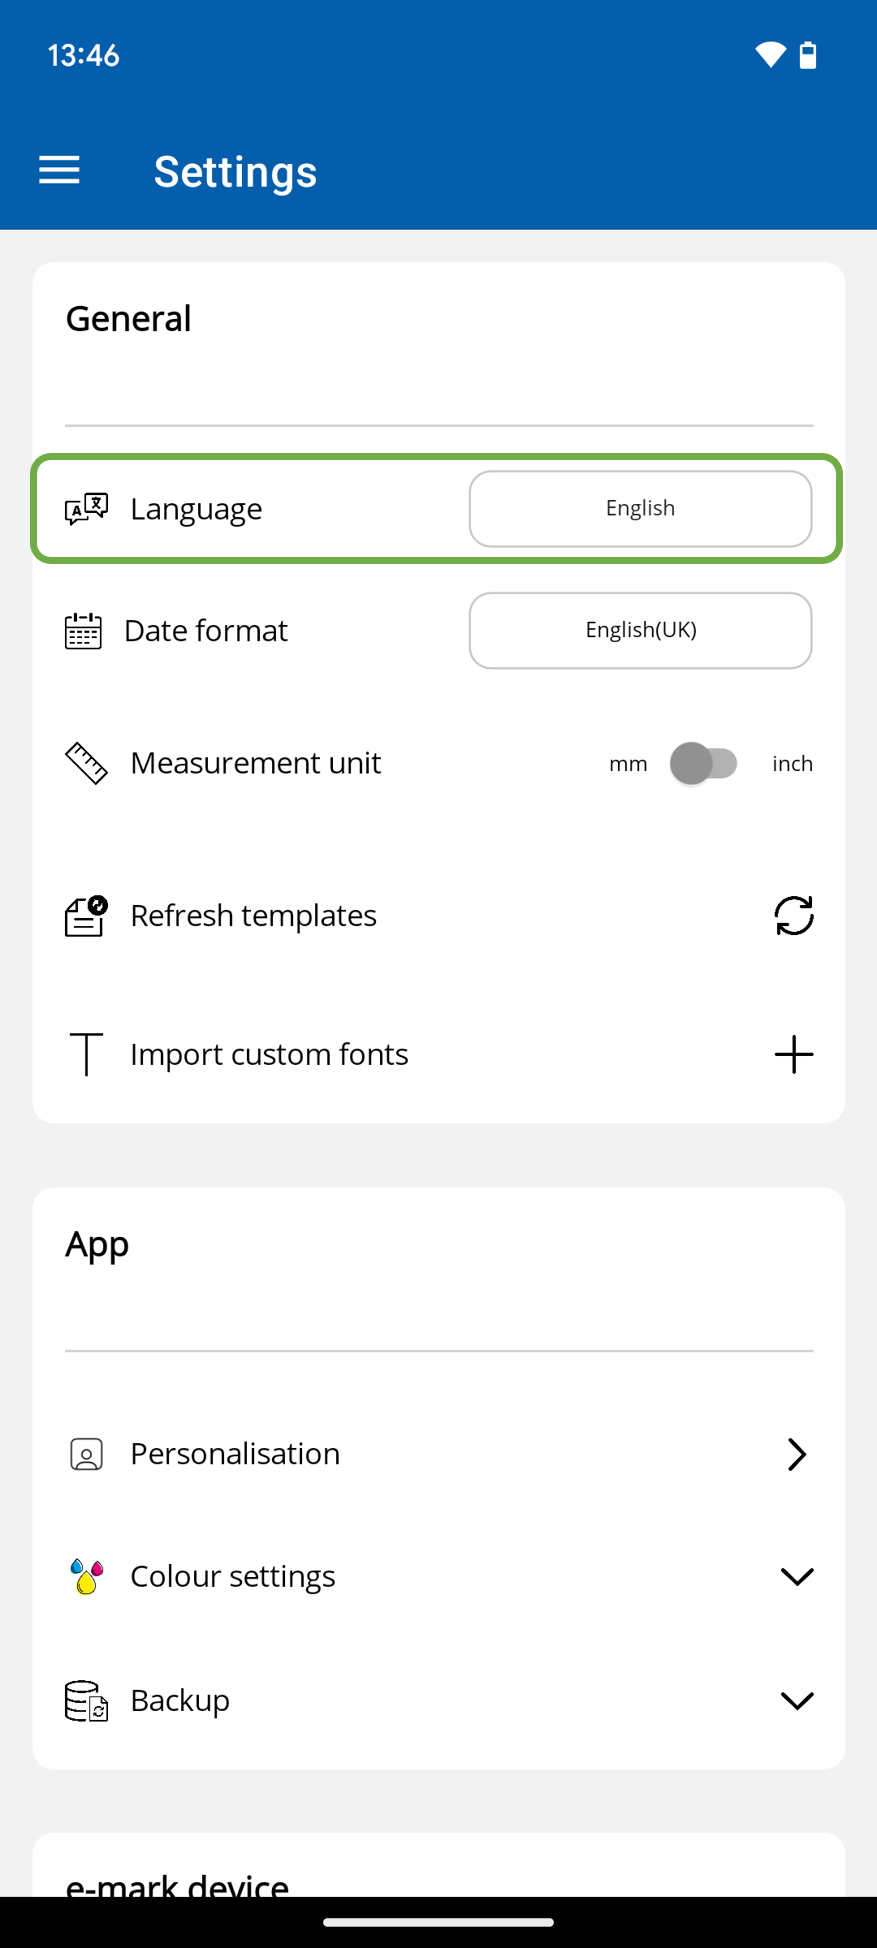Tap the plus icon for custom fonts
The image size is (877, 1948).
tap(793, 1054)
